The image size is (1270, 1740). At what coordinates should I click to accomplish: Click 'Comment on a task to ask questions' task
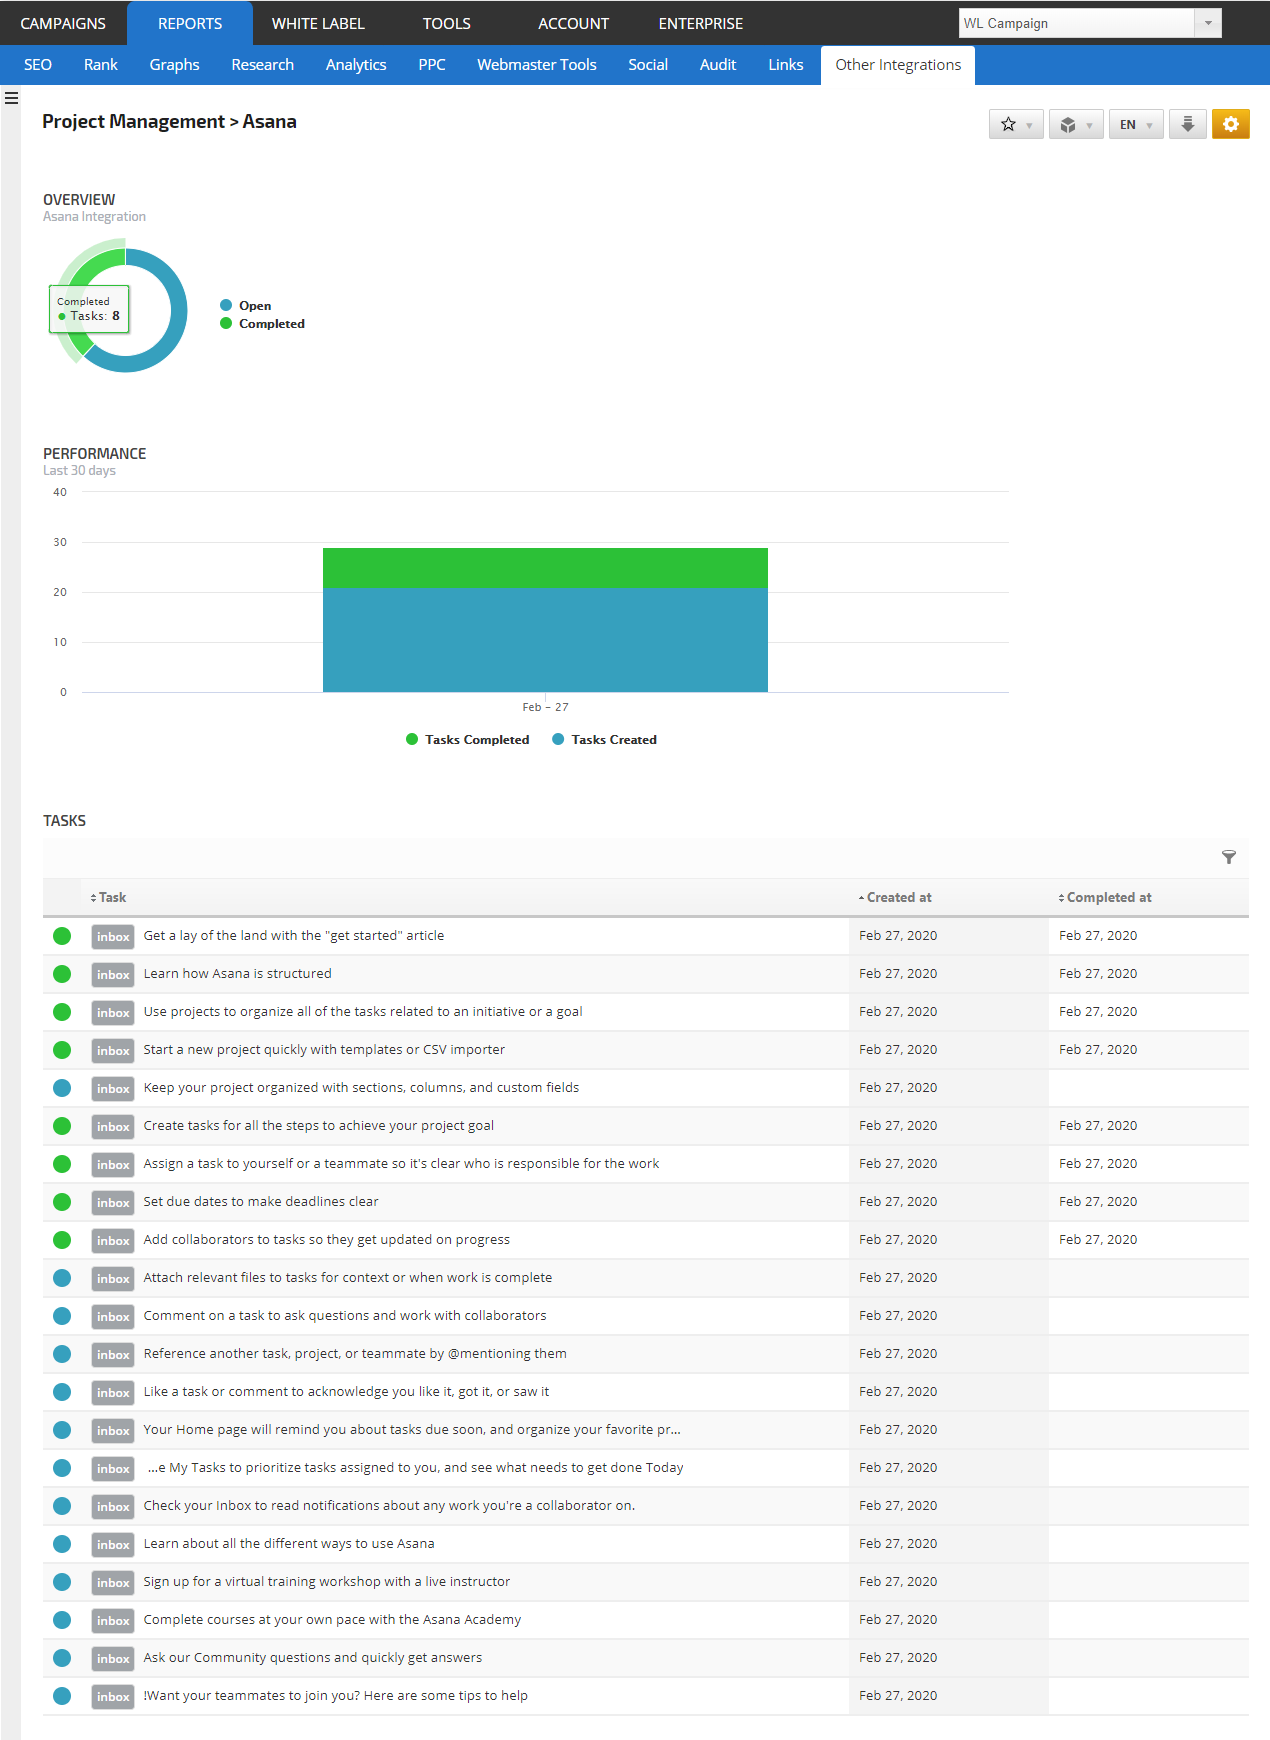tap(345, 1316)
